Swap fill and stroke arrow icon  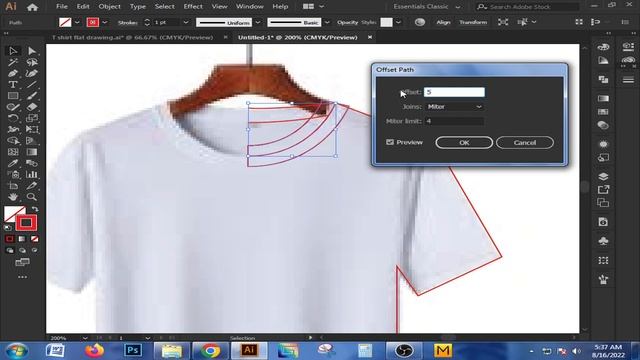[x=35, y=209]
